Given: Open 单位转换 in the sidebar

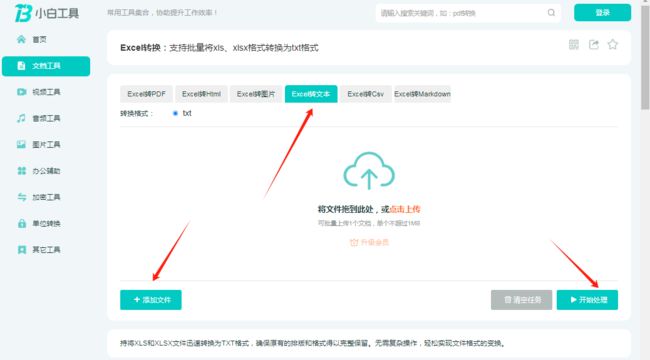Looking at the screenshot, I should 39,224.
